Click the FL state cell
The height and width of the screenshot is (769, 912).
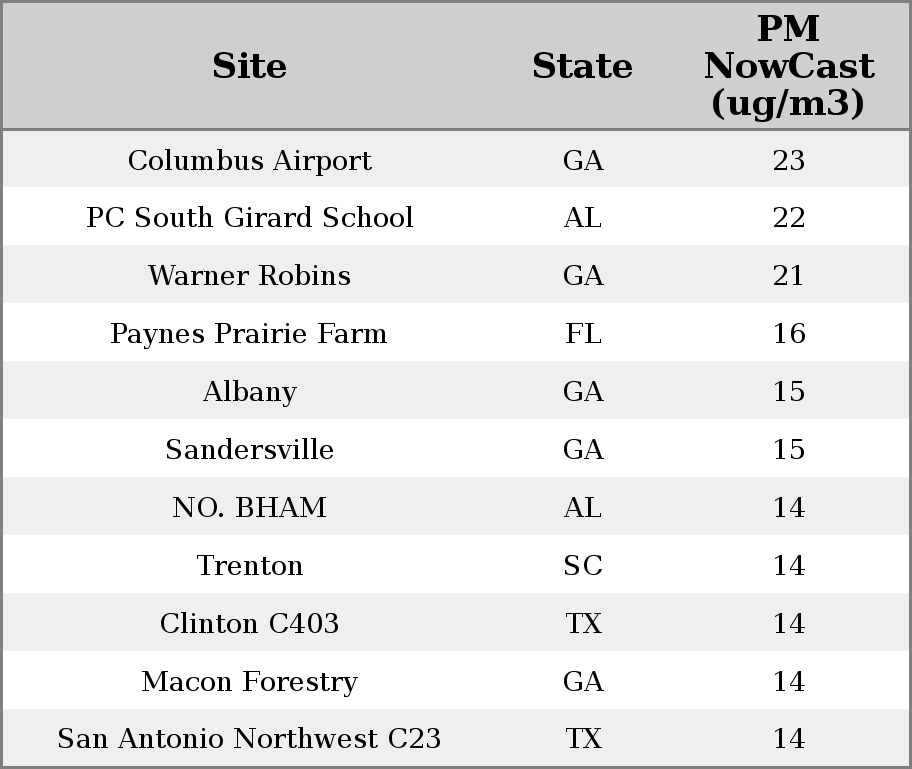click(583, 334)
